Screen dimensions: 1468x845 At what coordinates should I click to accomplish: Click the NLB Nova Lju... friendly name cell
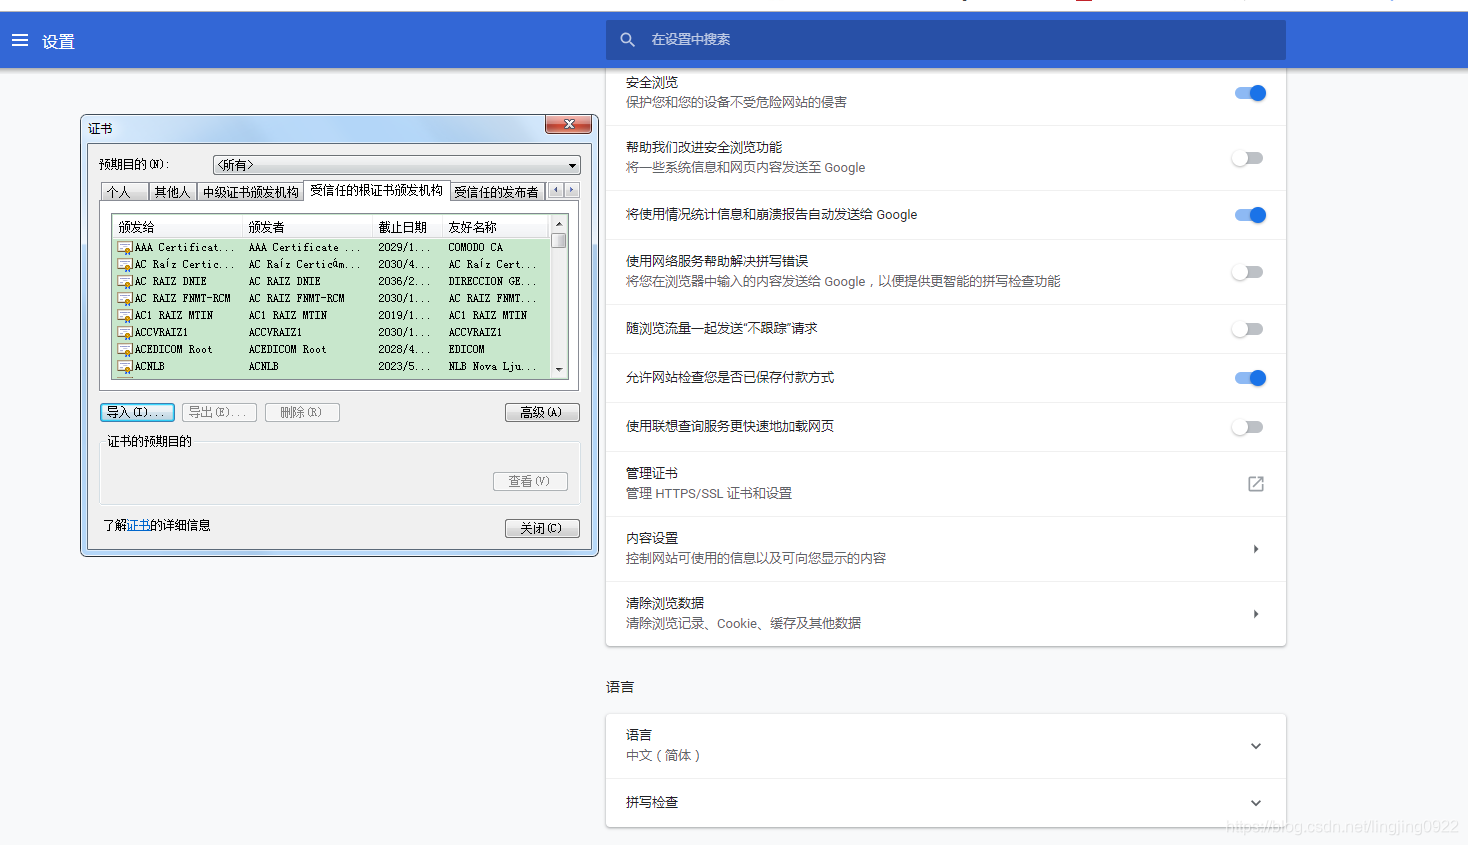(492, 366)
